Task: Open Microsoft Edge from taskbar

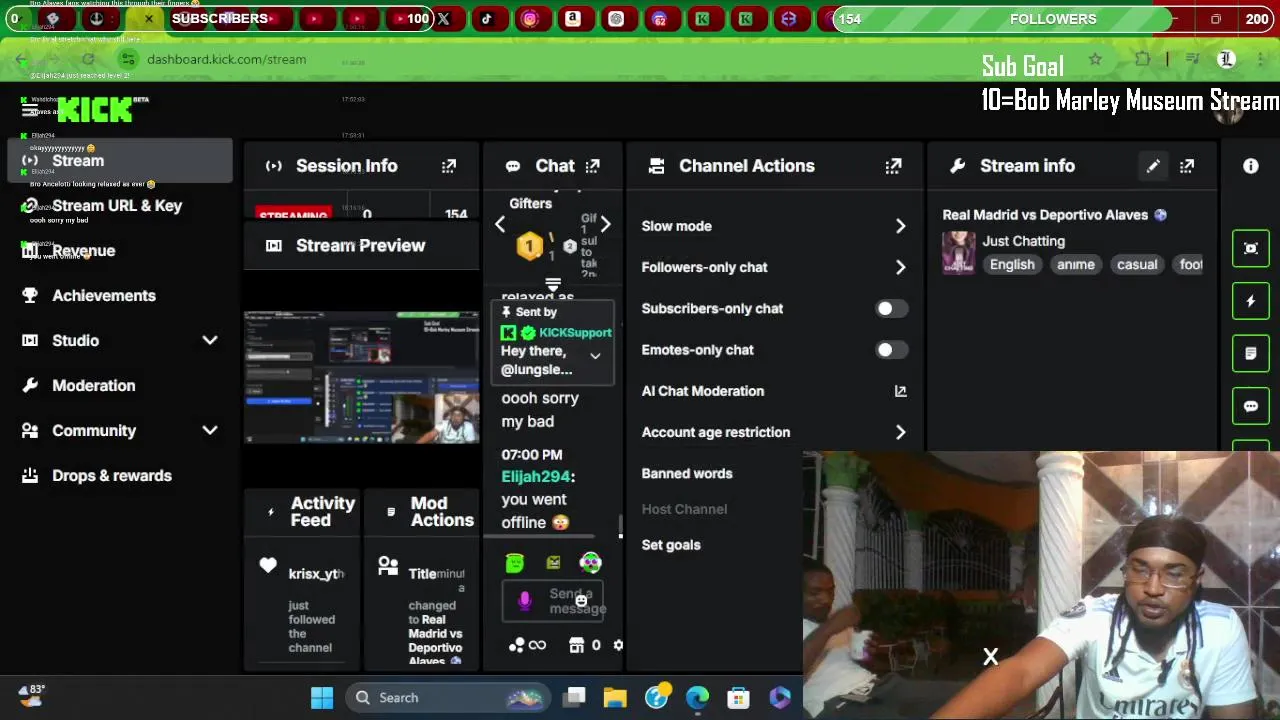Action: [x=697, y=697]
